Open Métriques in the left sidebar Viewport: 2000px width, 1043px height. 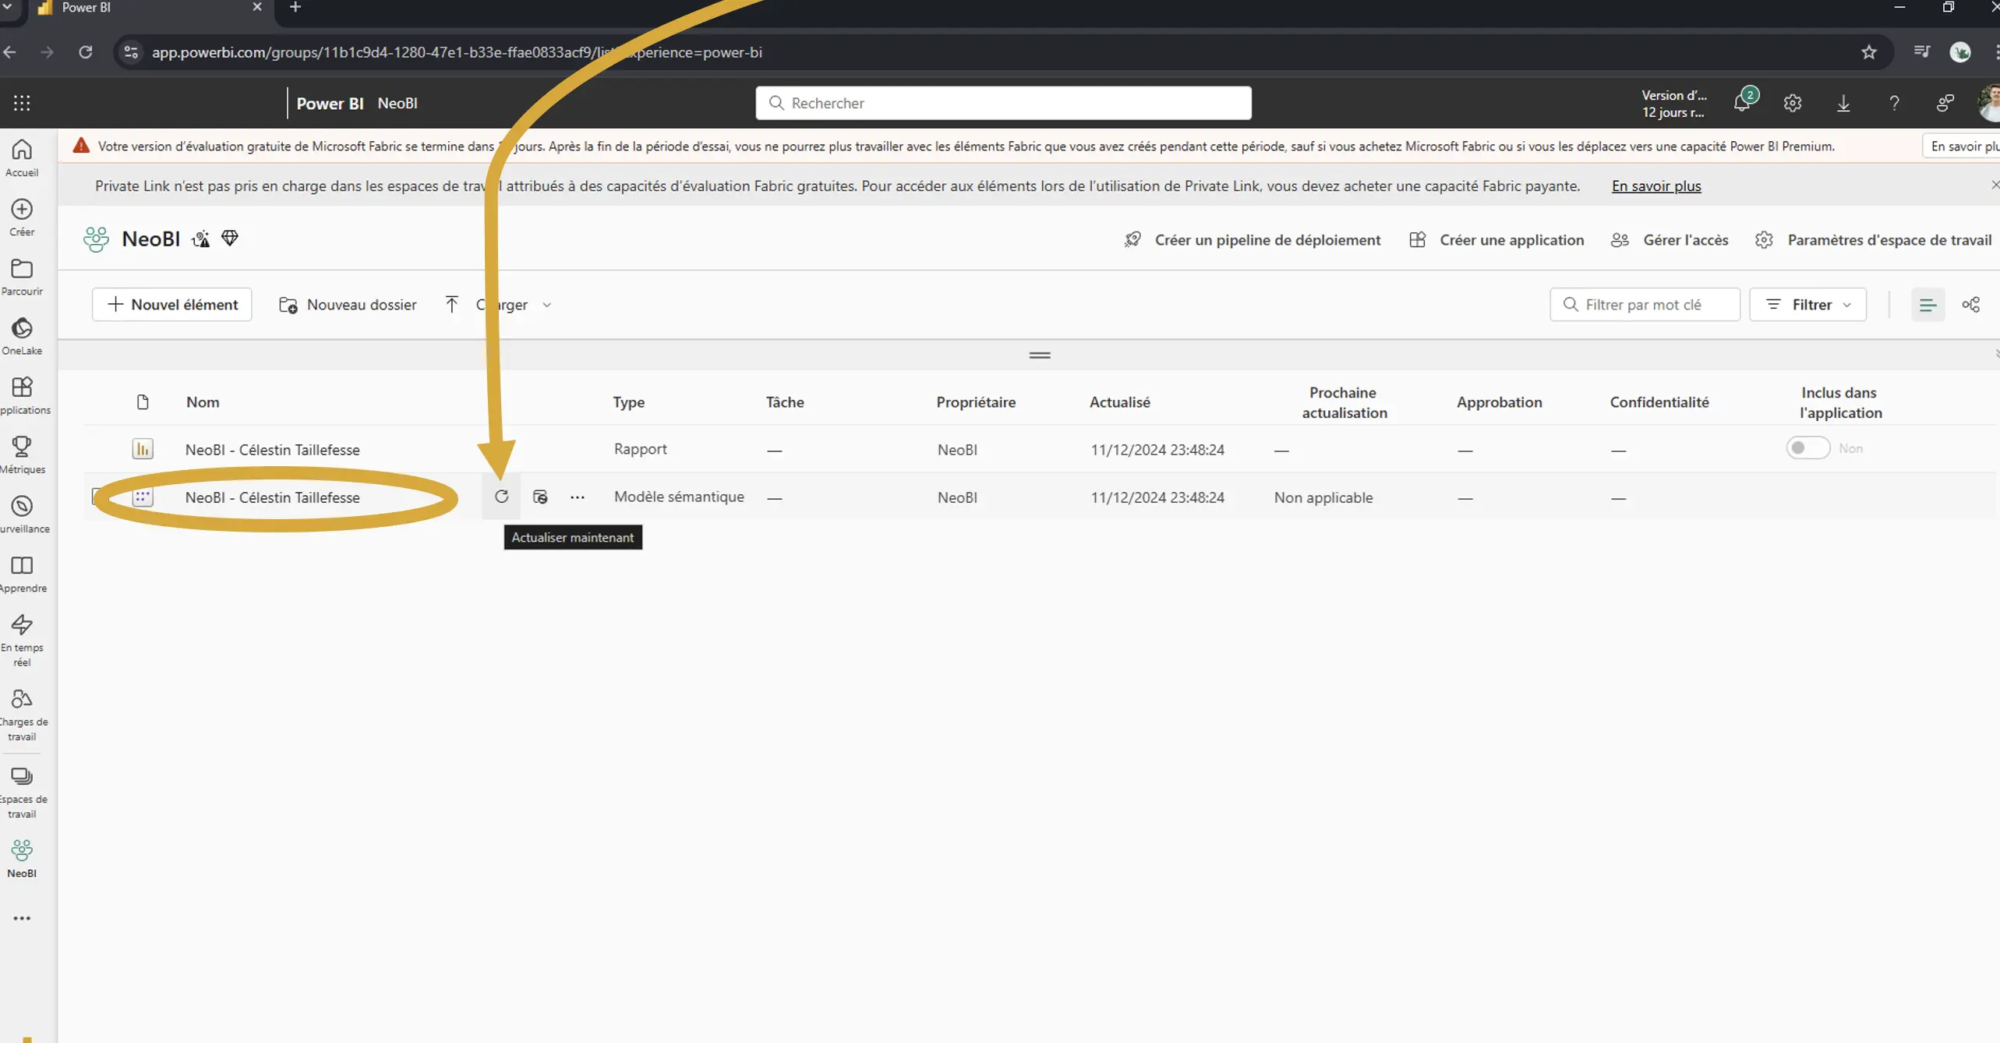[22, 455]
